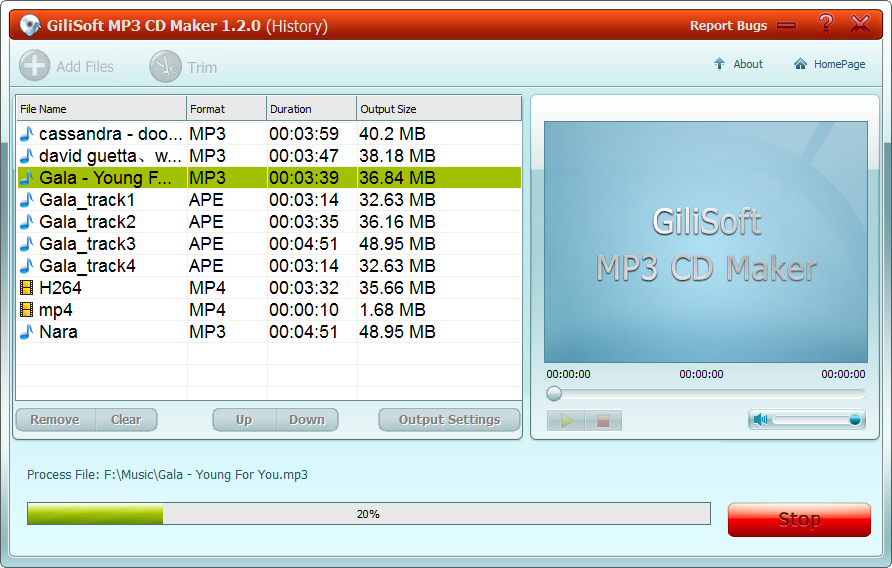Screen dimensions: 892x568
Task: Open Output Settings
Action: (449, 420)
